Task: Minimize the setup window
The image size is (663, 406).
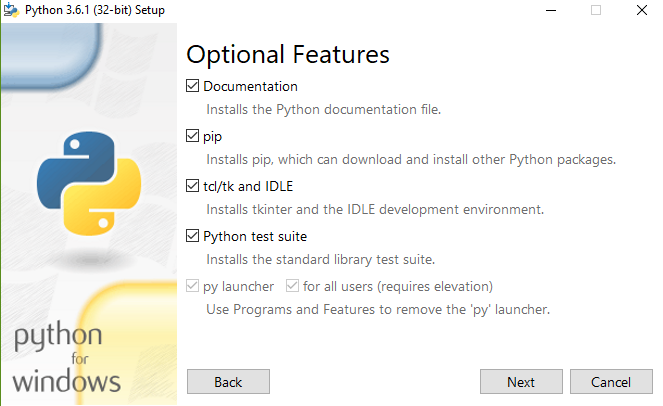Action: point(550,10)
